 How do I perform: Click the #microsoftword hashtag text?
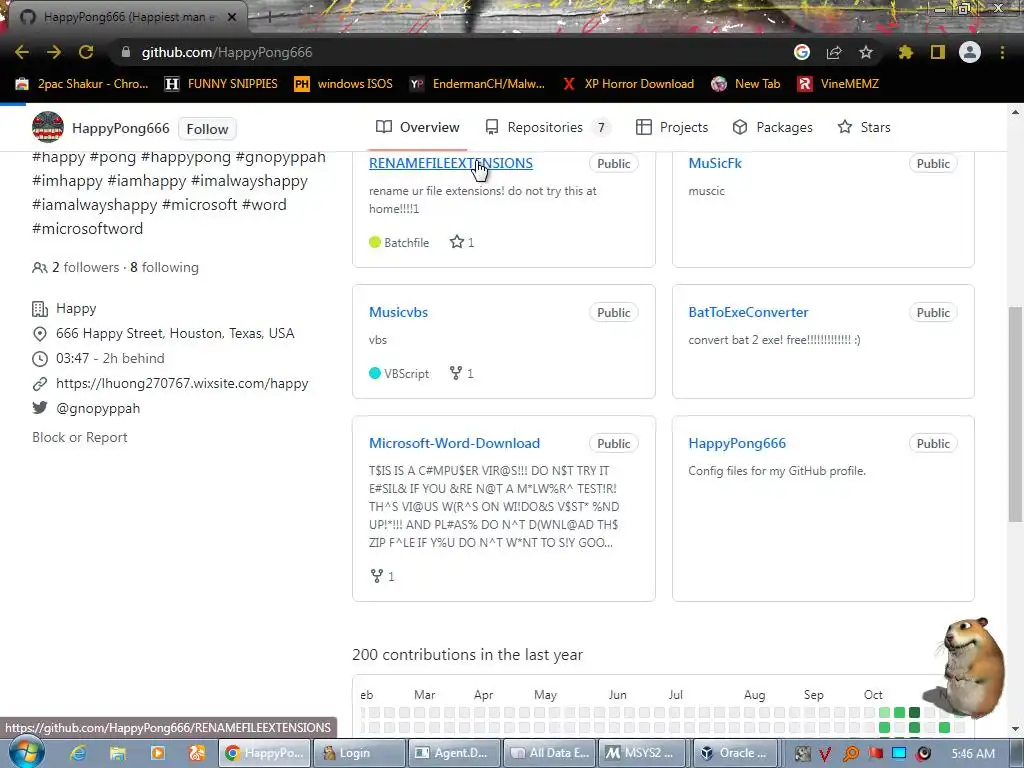(88, 229)
